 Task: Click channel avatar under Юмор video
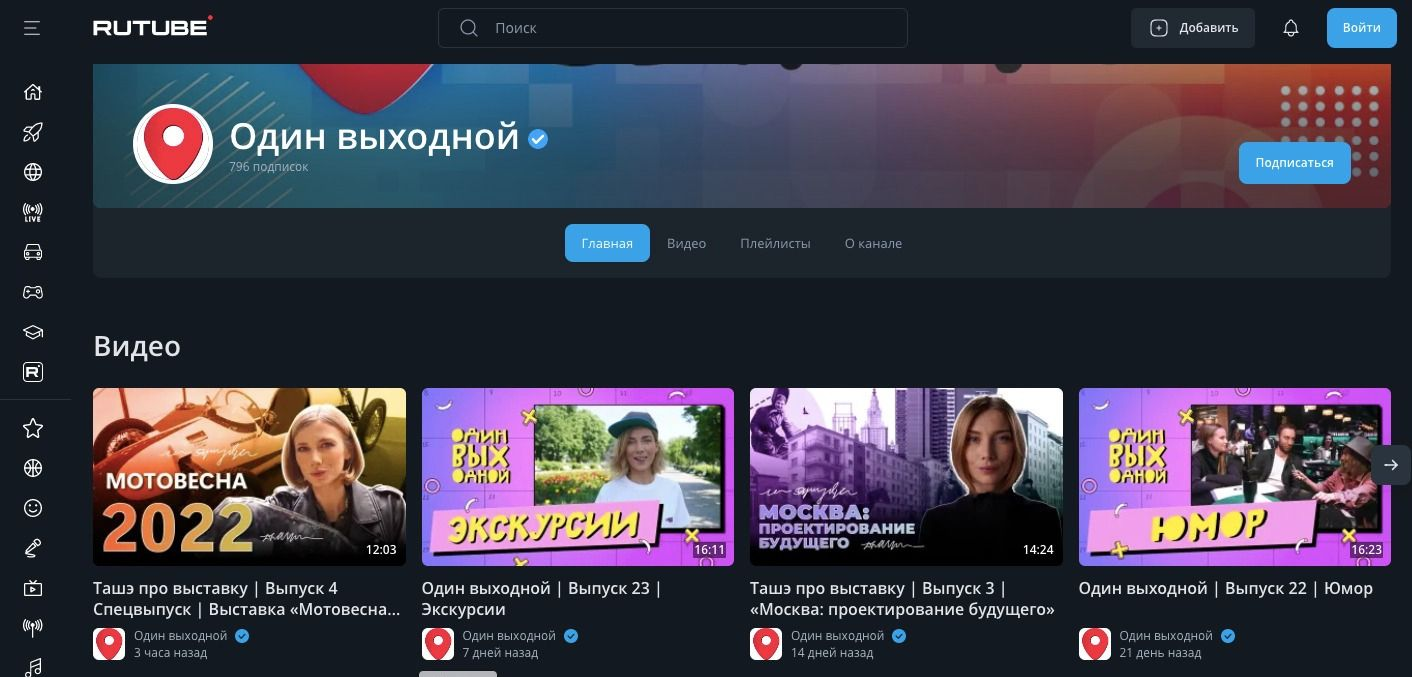coord(1095,644)
